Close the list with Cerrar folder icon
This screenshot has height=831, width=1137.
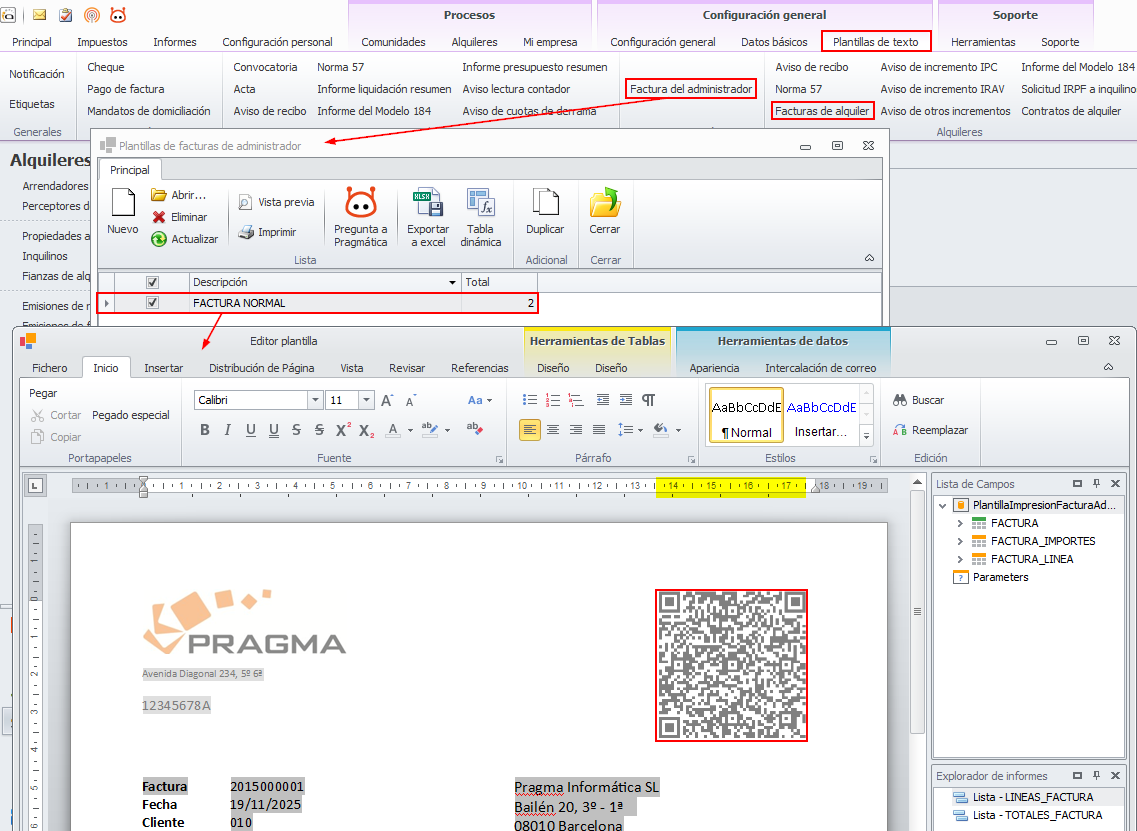(605, 202)
